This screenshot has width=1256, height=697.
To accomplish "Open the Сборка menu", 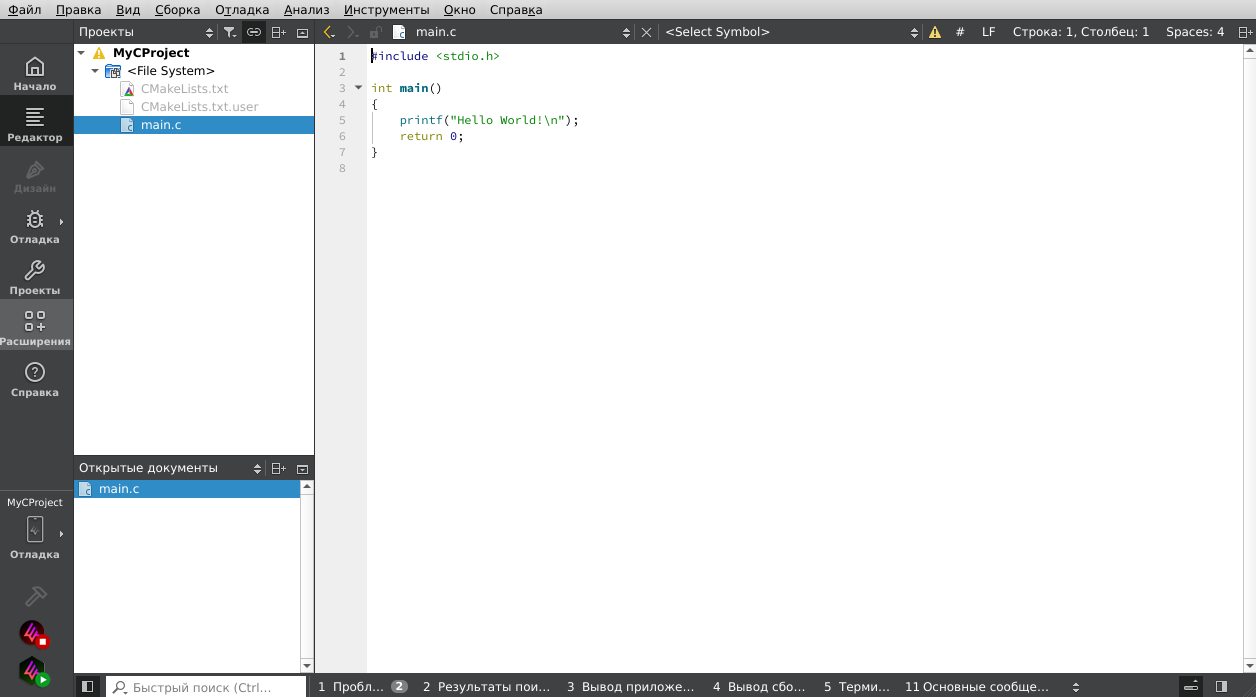I will pyautogui.click(x=177, y=9).
